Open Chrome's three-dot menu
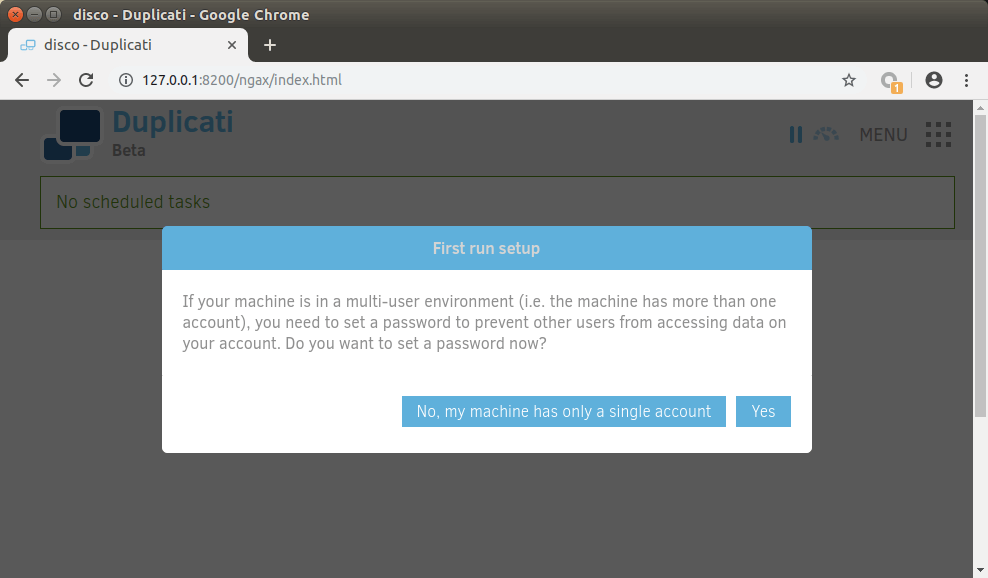The width and height of the screenshot is (988, 578). (x=966, y=80)
